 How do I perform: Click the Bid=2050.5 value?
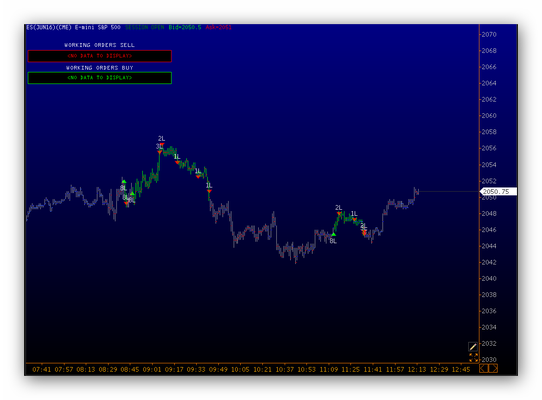point(185,27)
